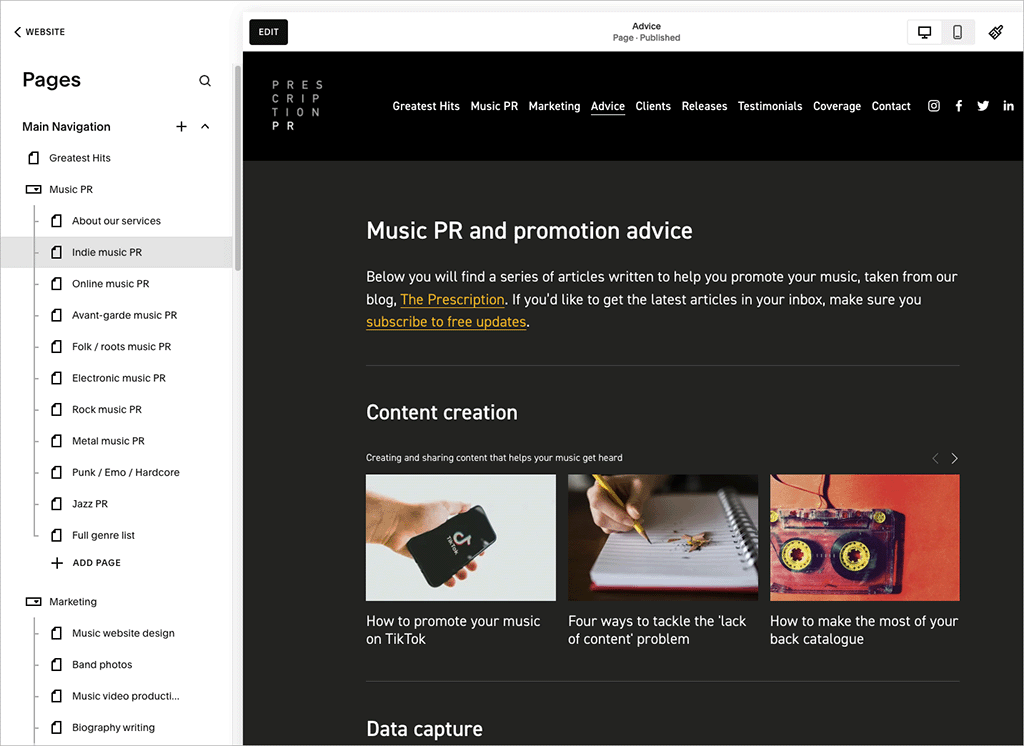This screenshot has height=746, width=1024.
Task: Open site styles with the paintbrush icon
Action: tap(996, 31)
